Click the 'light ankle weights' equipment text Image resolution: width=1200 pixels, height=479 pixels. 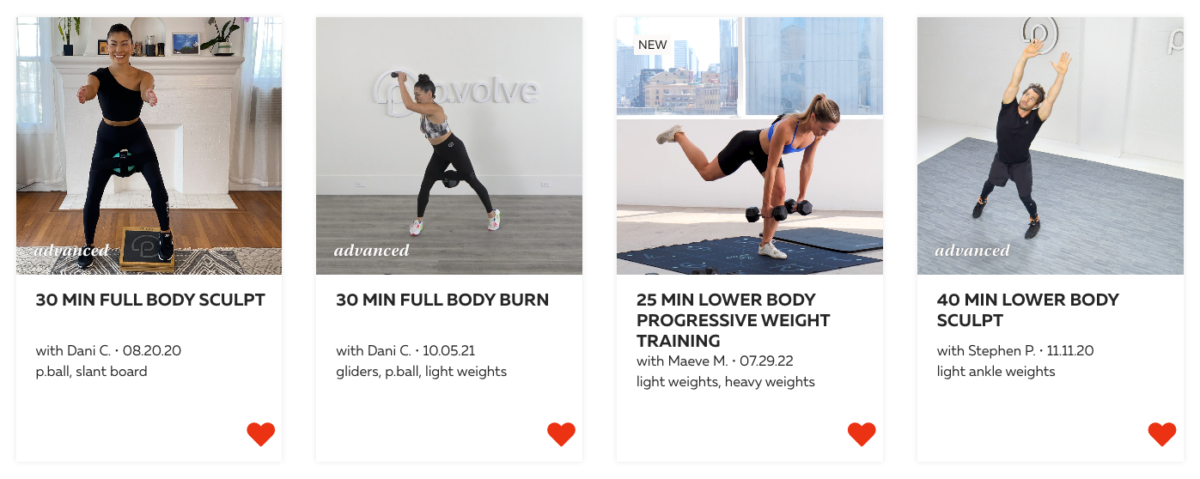pos(996,372)
